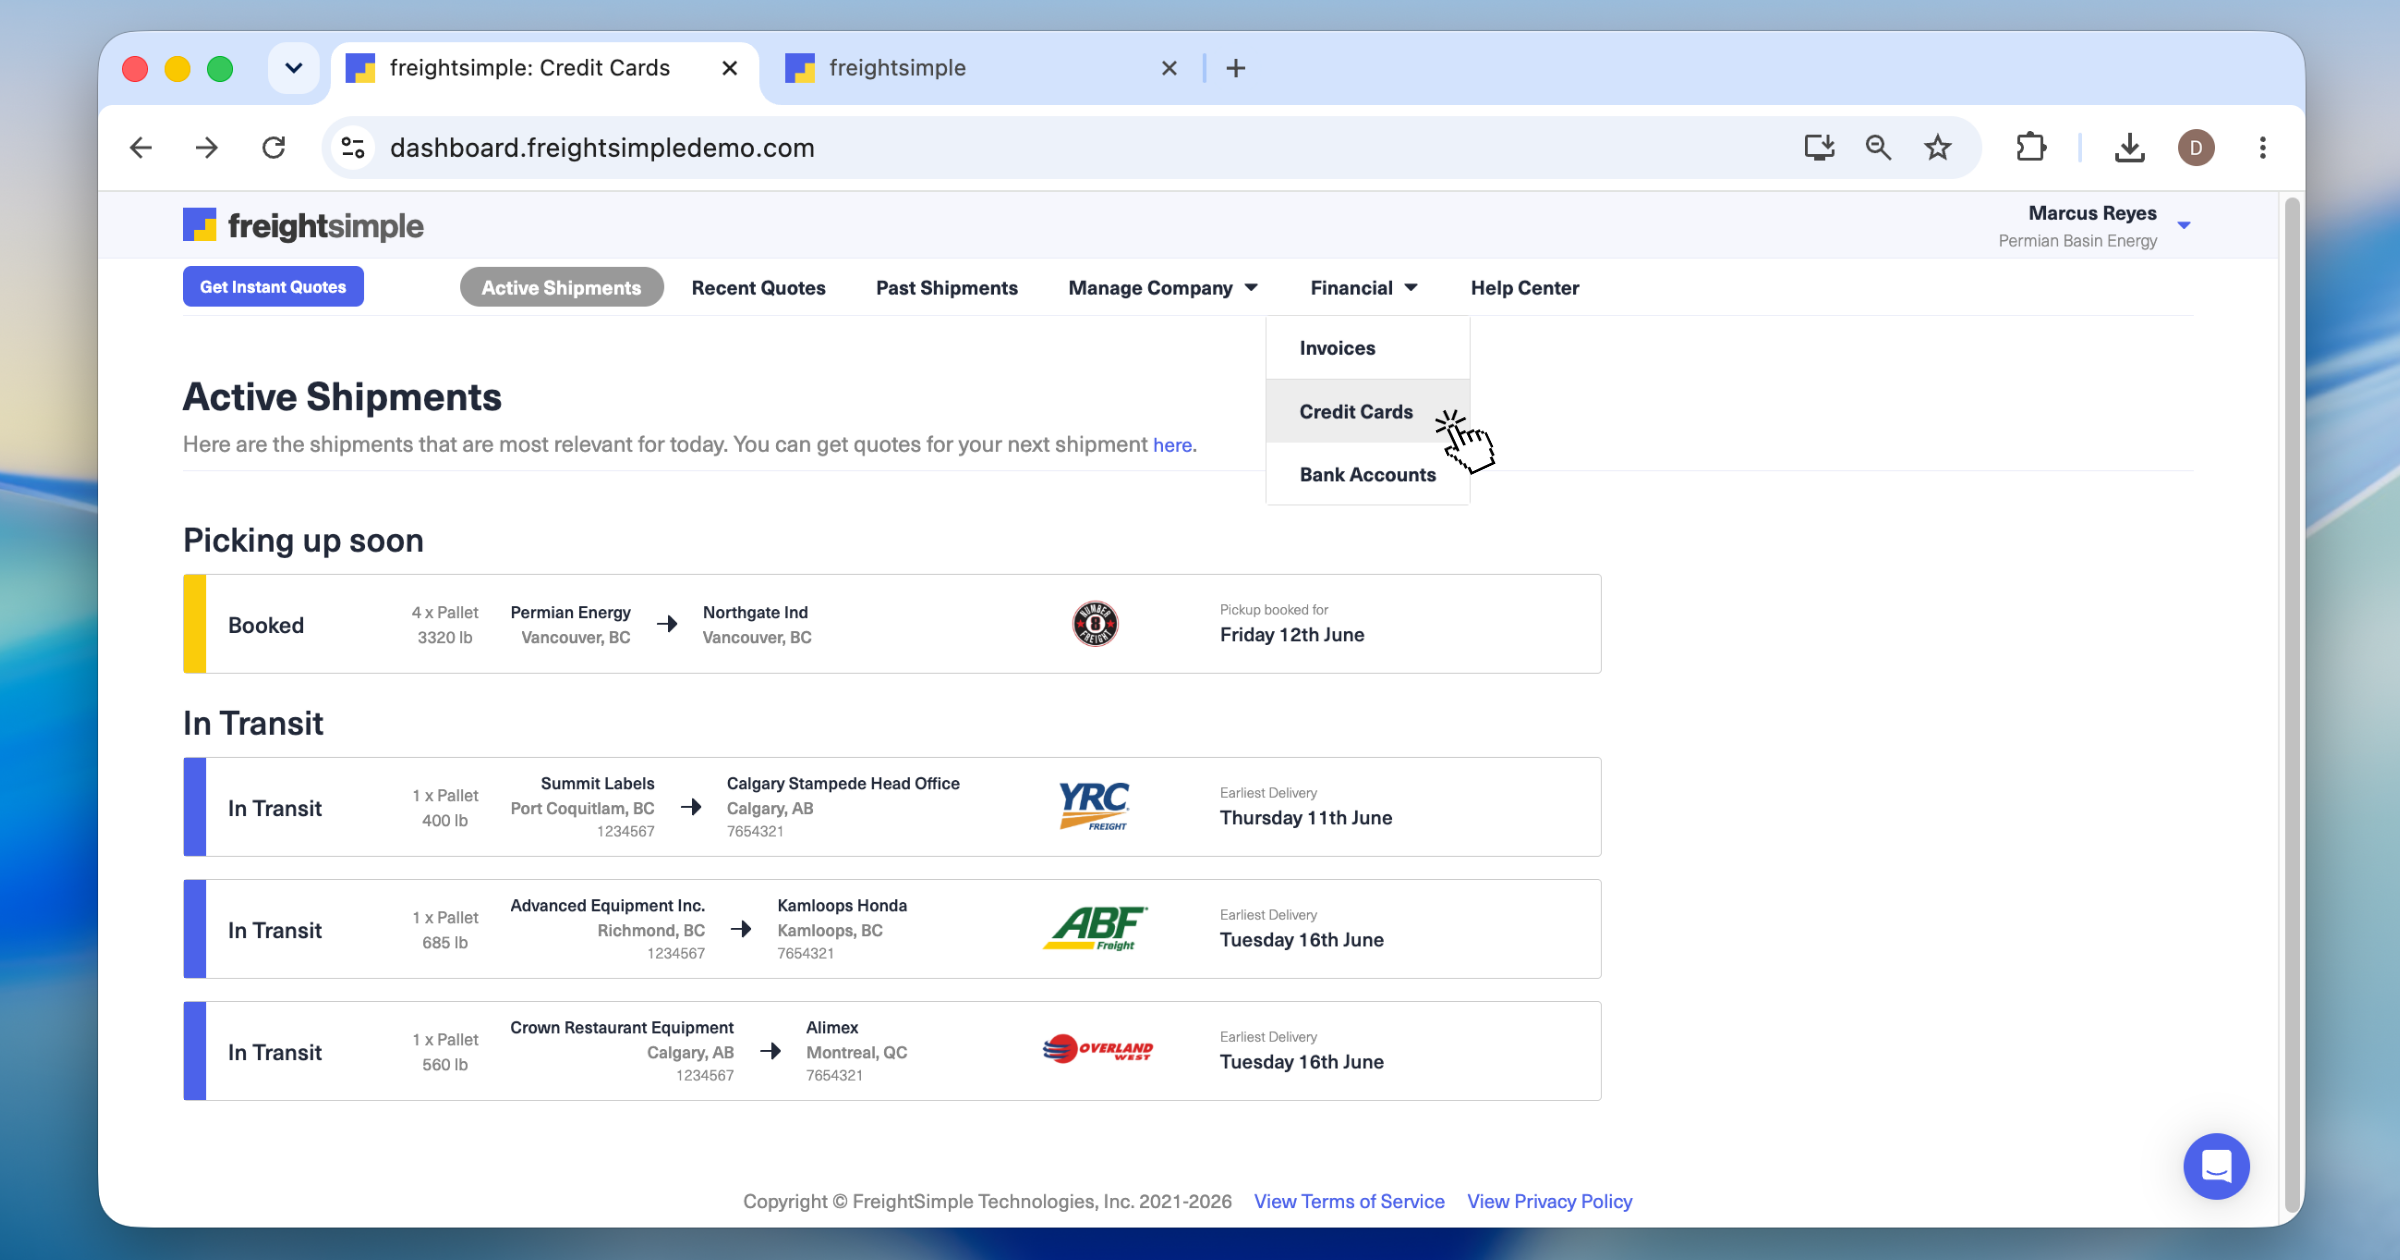Open Booked shipment to Northgate Ind
The width and height of the screenshot is (2400, 1260).
point(892,624)
